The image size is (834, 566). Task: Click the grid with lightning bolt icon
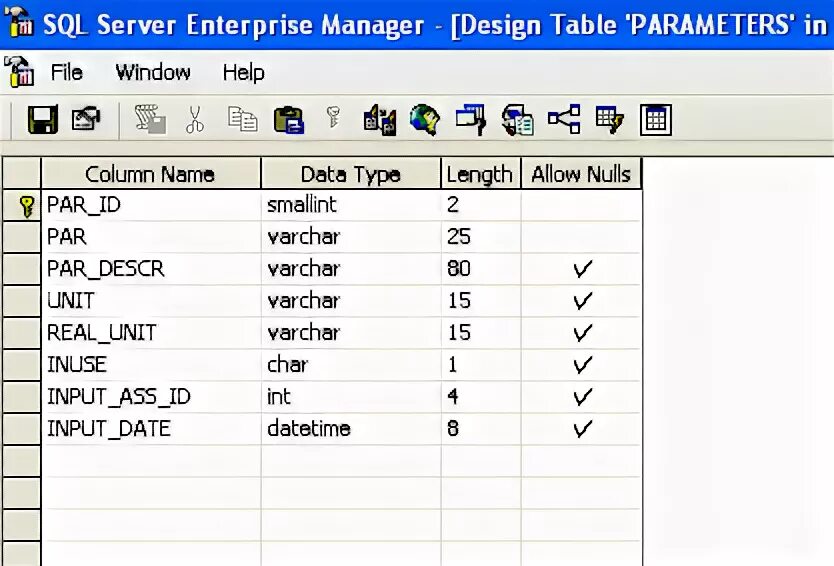click(610, 119)
